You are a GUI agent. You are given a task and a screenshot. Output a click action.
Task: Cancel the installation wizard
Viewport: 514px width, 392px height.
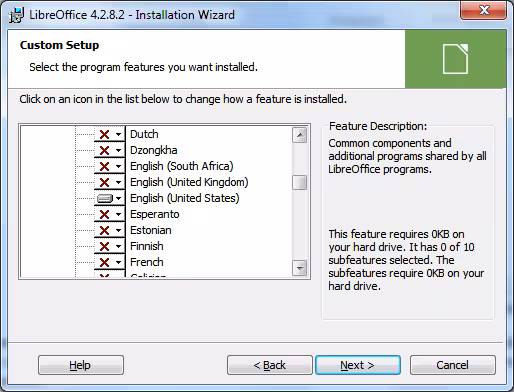453,365
